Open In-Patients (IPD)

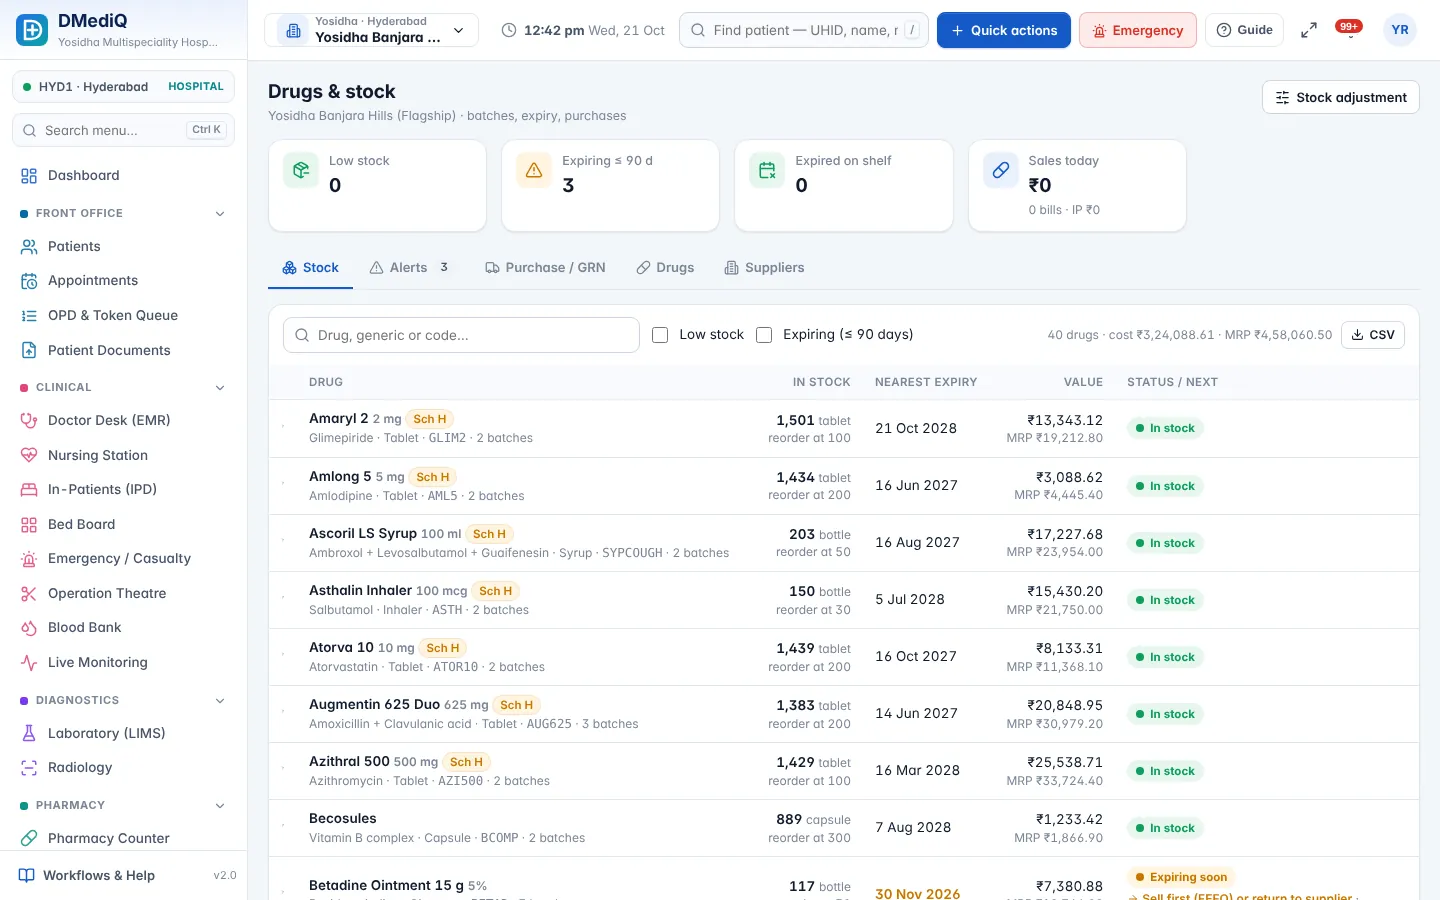tap(123, 489)
